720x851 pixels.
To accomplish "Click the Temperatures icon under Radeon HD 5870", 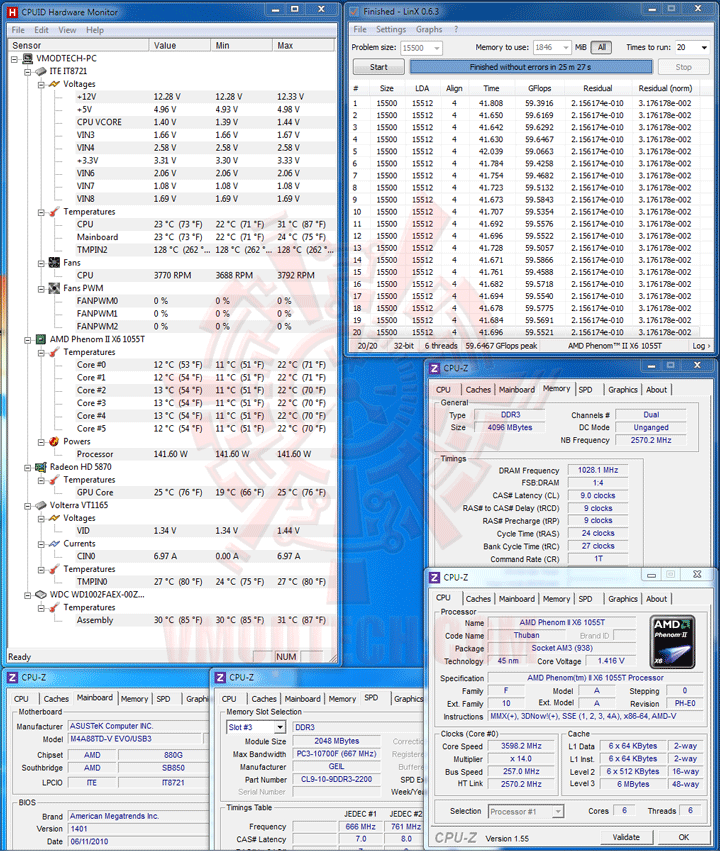I will 54,480.
